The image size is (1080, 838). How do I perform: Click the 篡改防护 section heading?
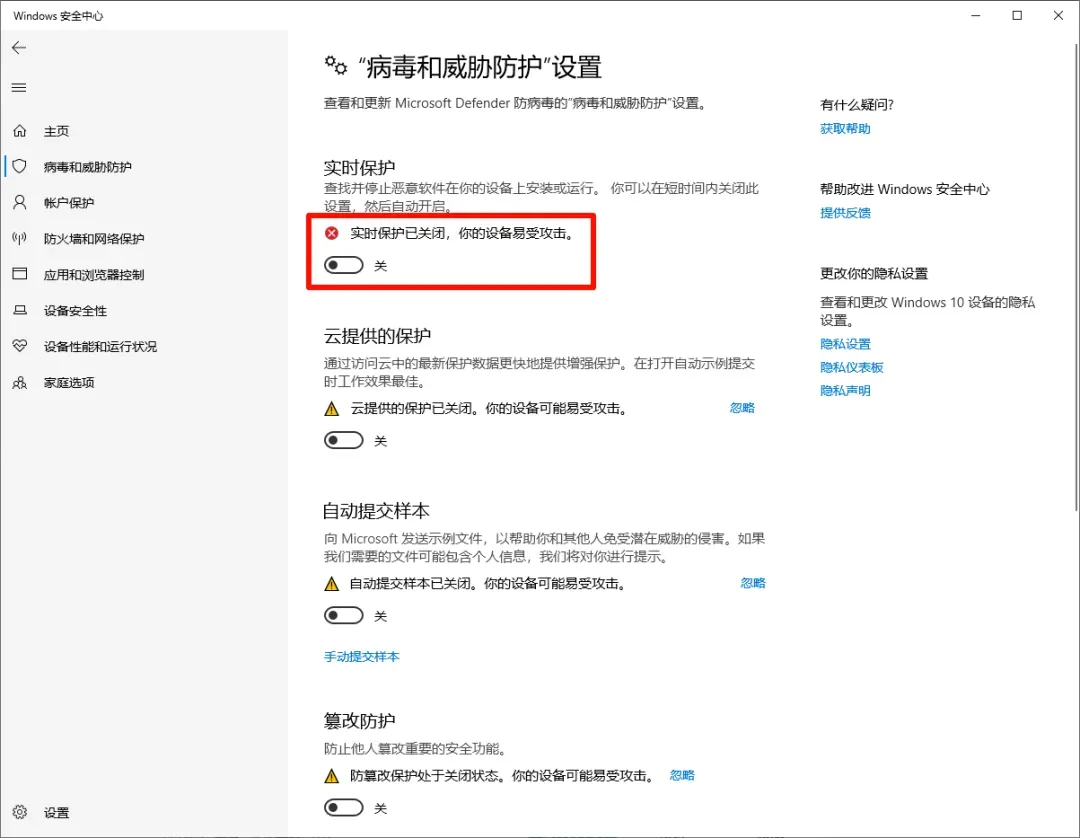pyautogui.click(x=360, y=720)
